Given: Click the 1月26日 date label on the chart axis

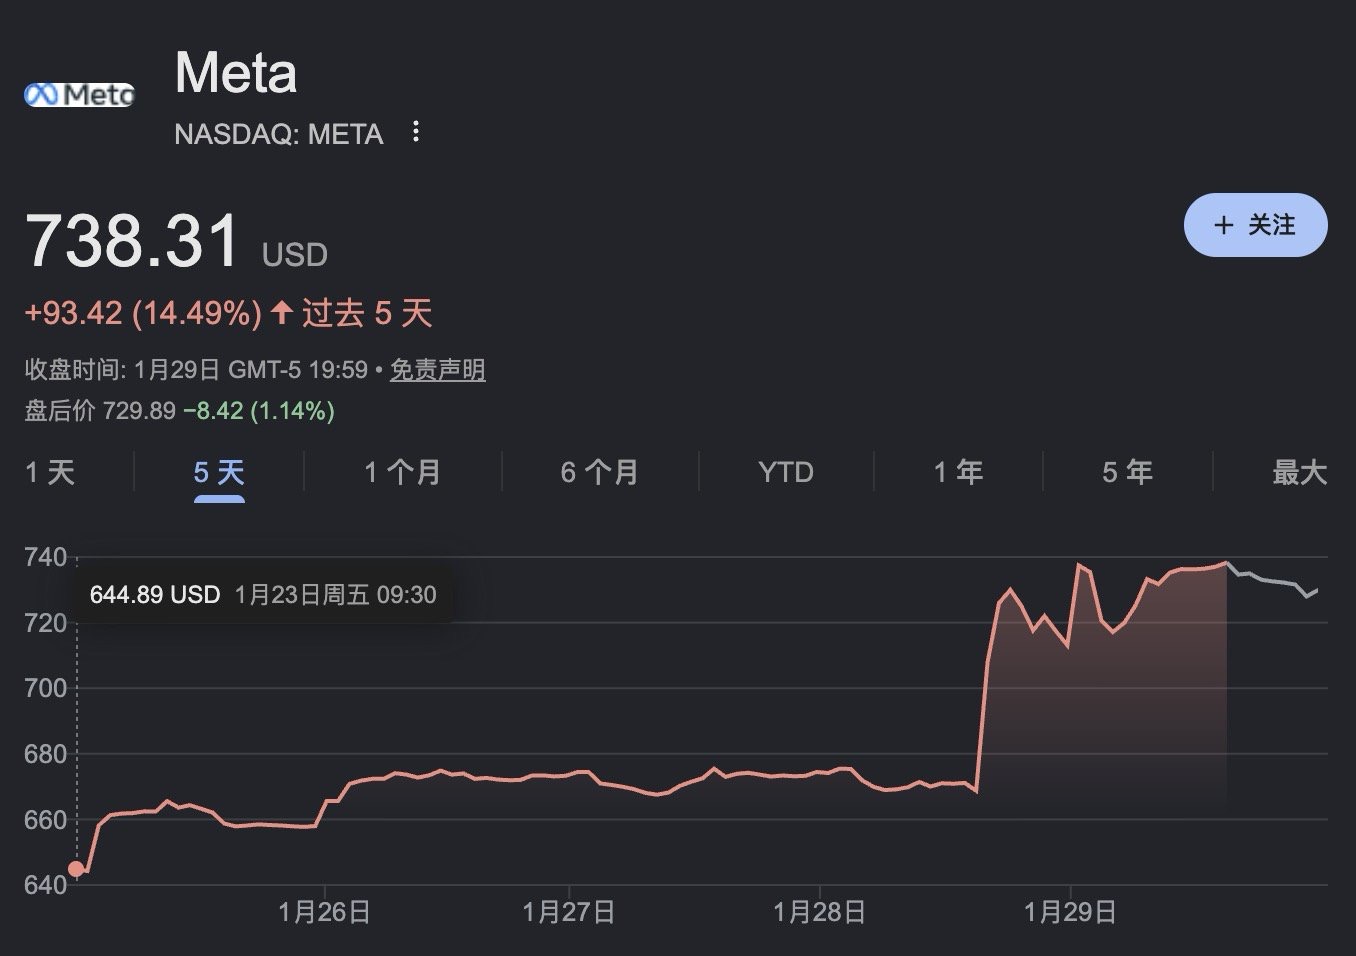Looking at the screenshot, I should [x=324, y=912].
